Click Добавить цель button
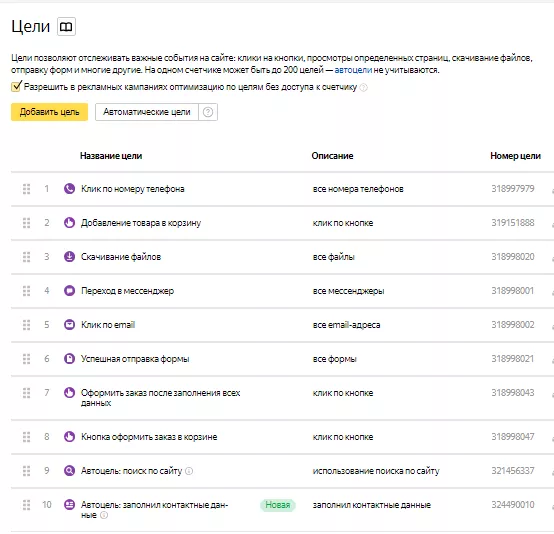Image resolution: width=554 pixels, height=534 pixels. (x=49, y=112)
